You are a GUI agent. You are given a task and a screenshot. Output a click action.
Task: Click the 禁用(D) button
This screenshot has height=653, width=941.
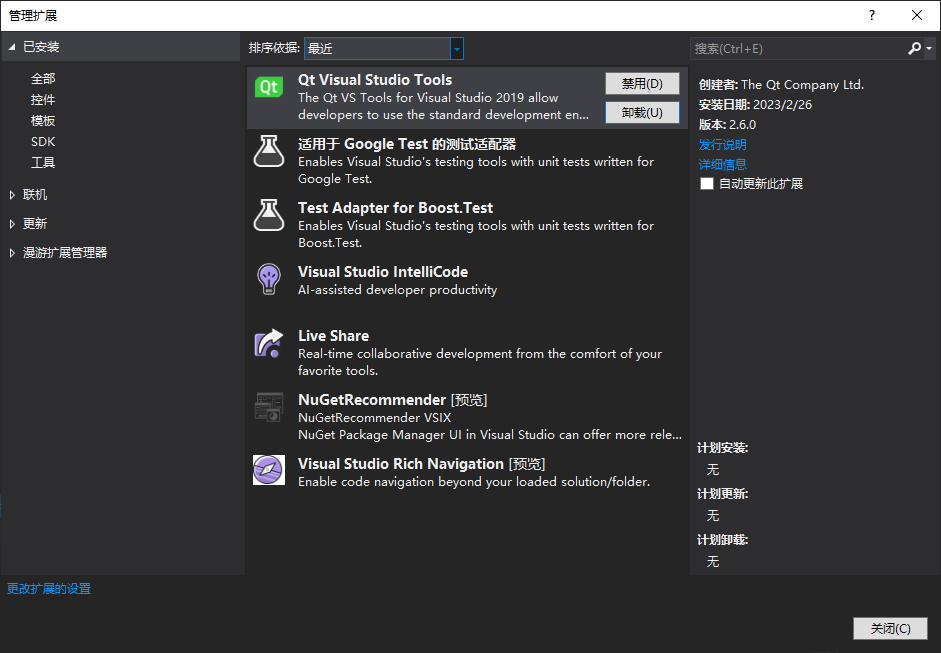coord(642,84)
